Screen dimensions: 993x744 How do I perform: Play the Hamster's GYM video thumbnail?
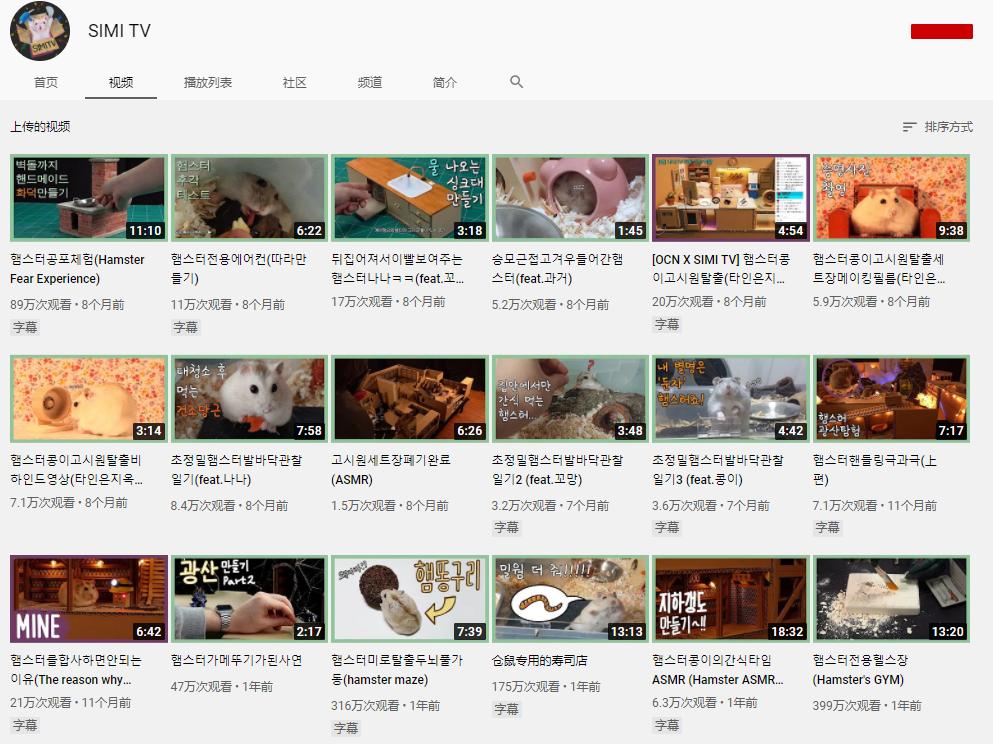[x=890, y=597]
